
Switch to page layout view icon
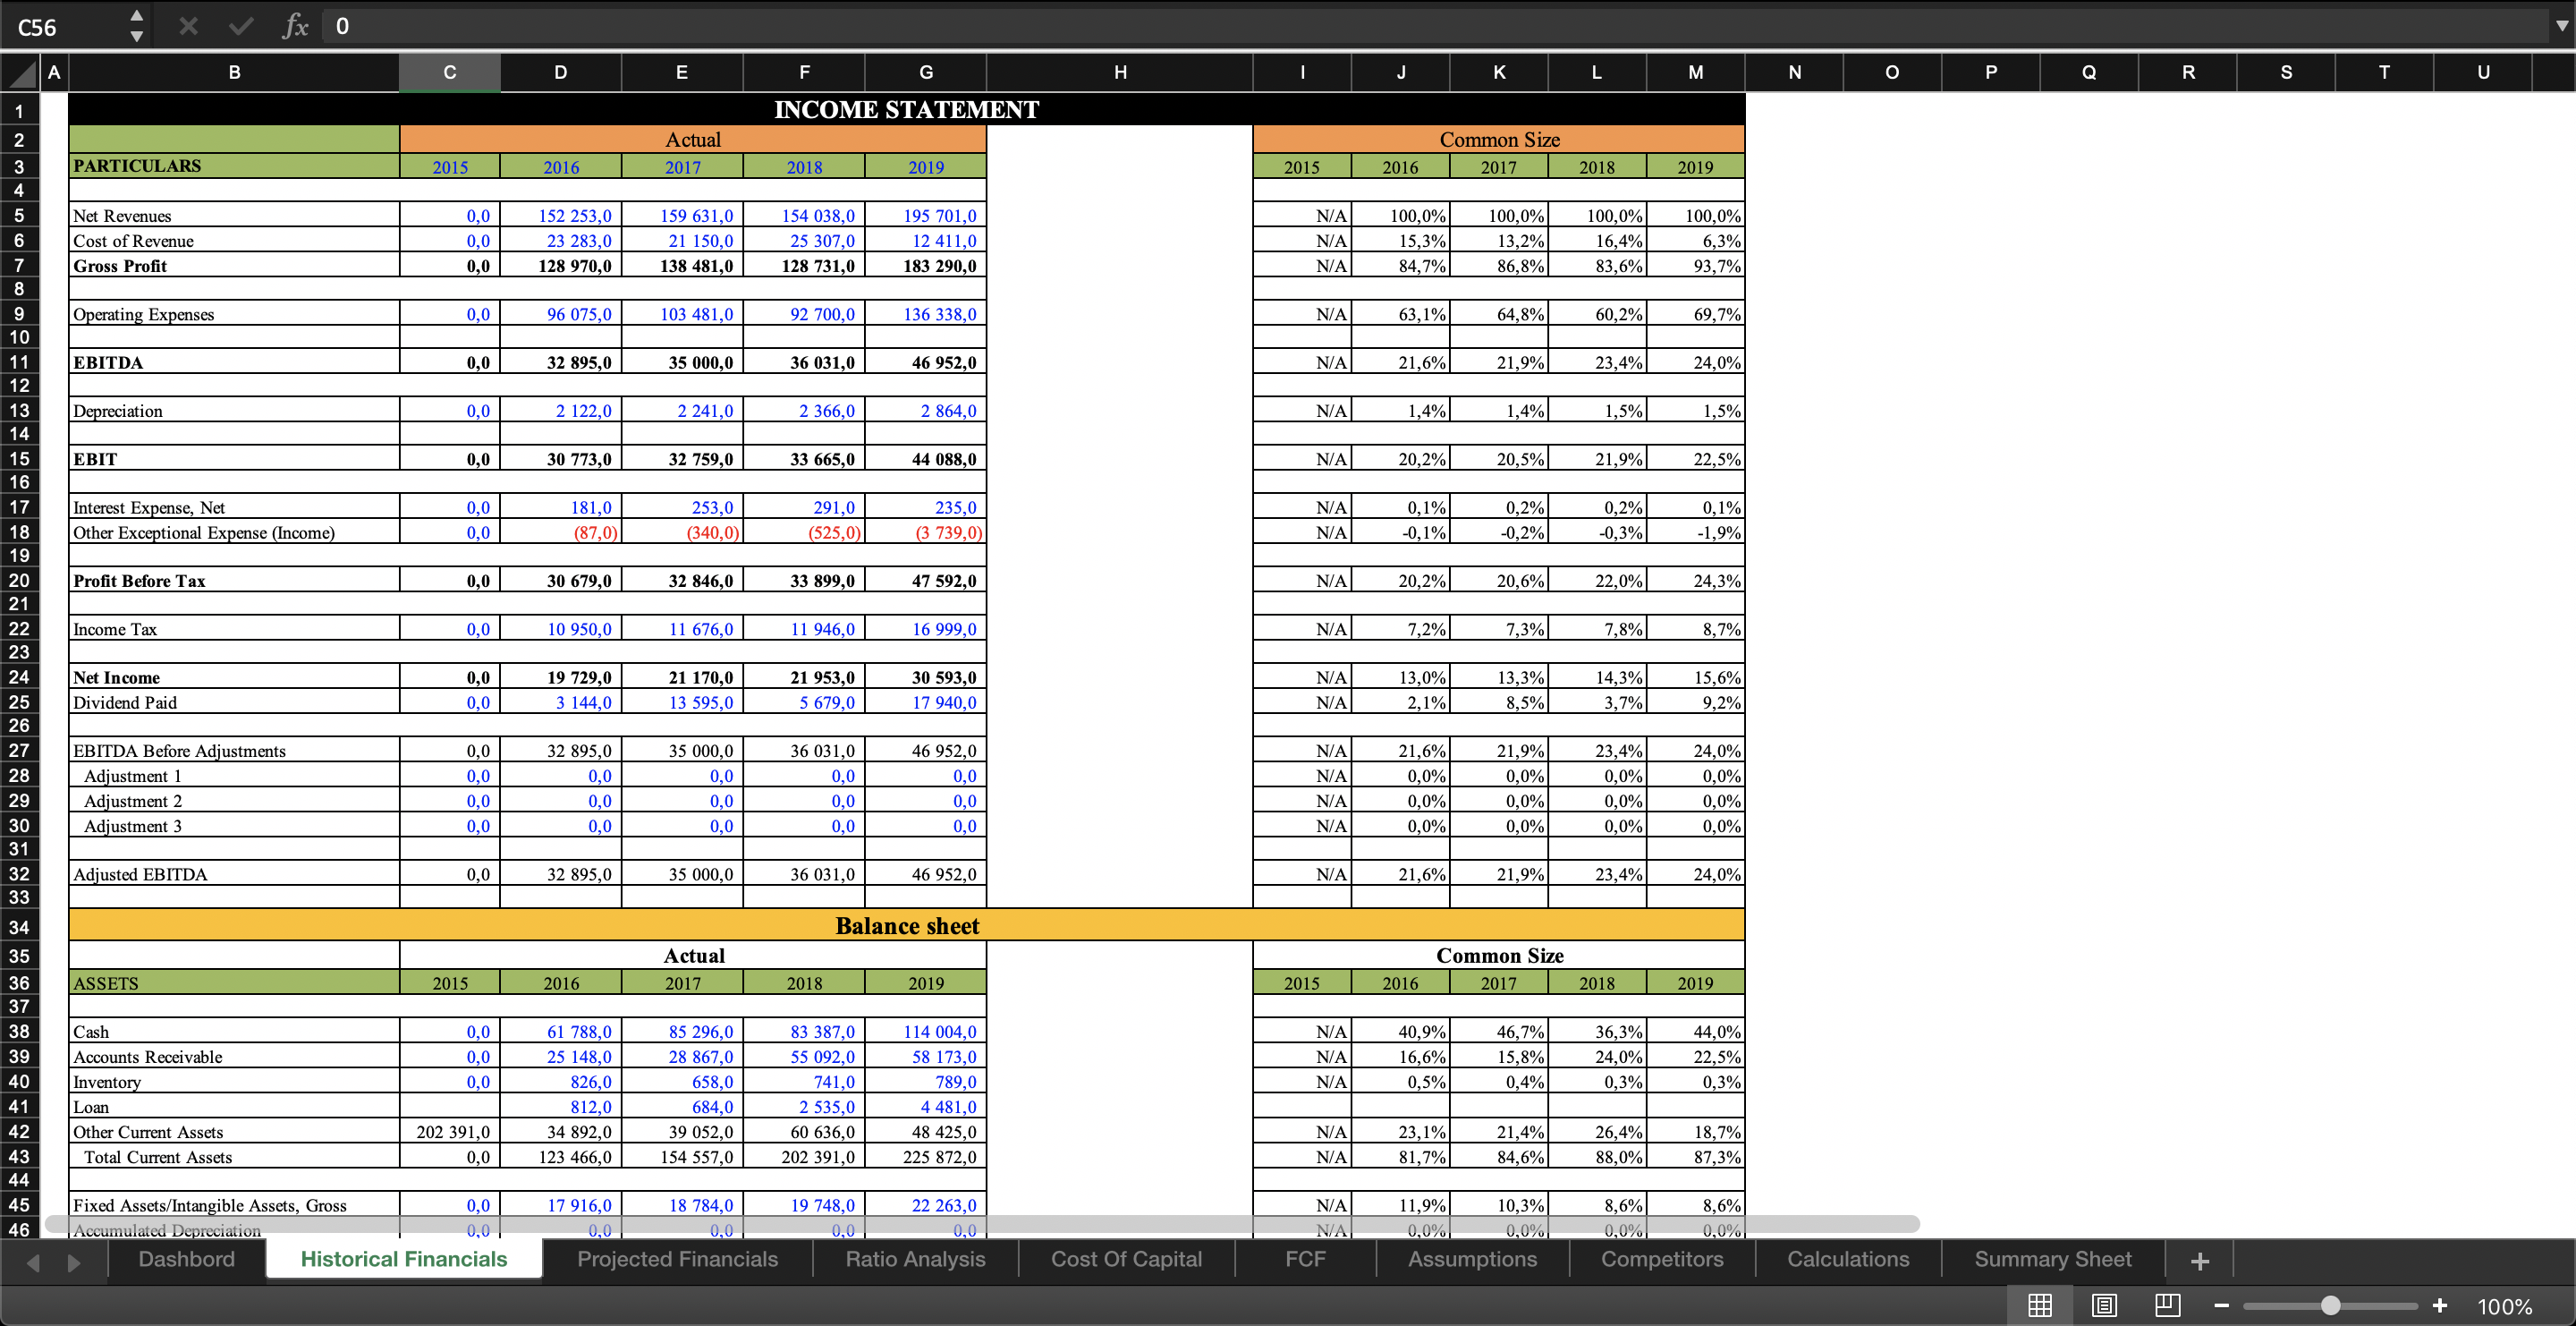click(x=2104, y=1305)
